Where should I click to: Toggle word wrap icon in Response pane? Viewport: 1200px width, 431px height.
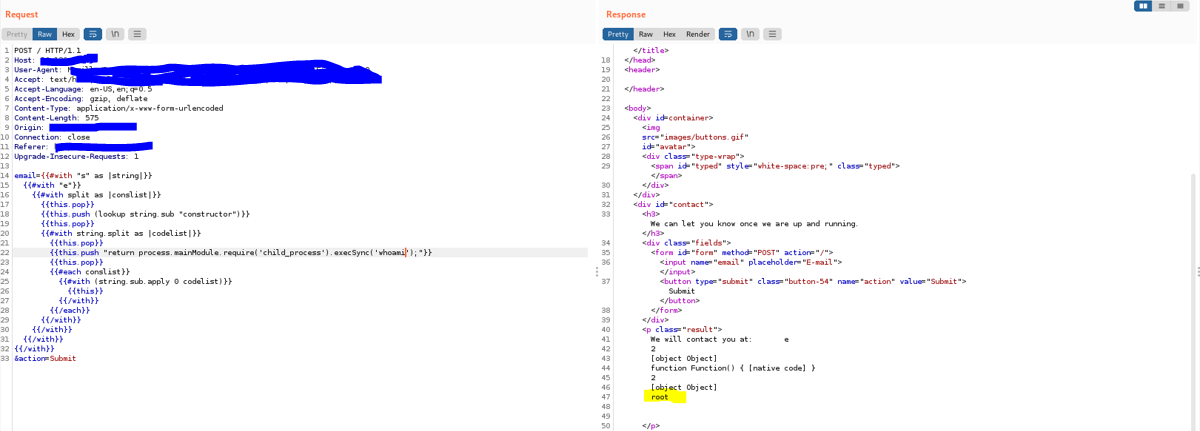pyautogui.click(x=729, y=34)
